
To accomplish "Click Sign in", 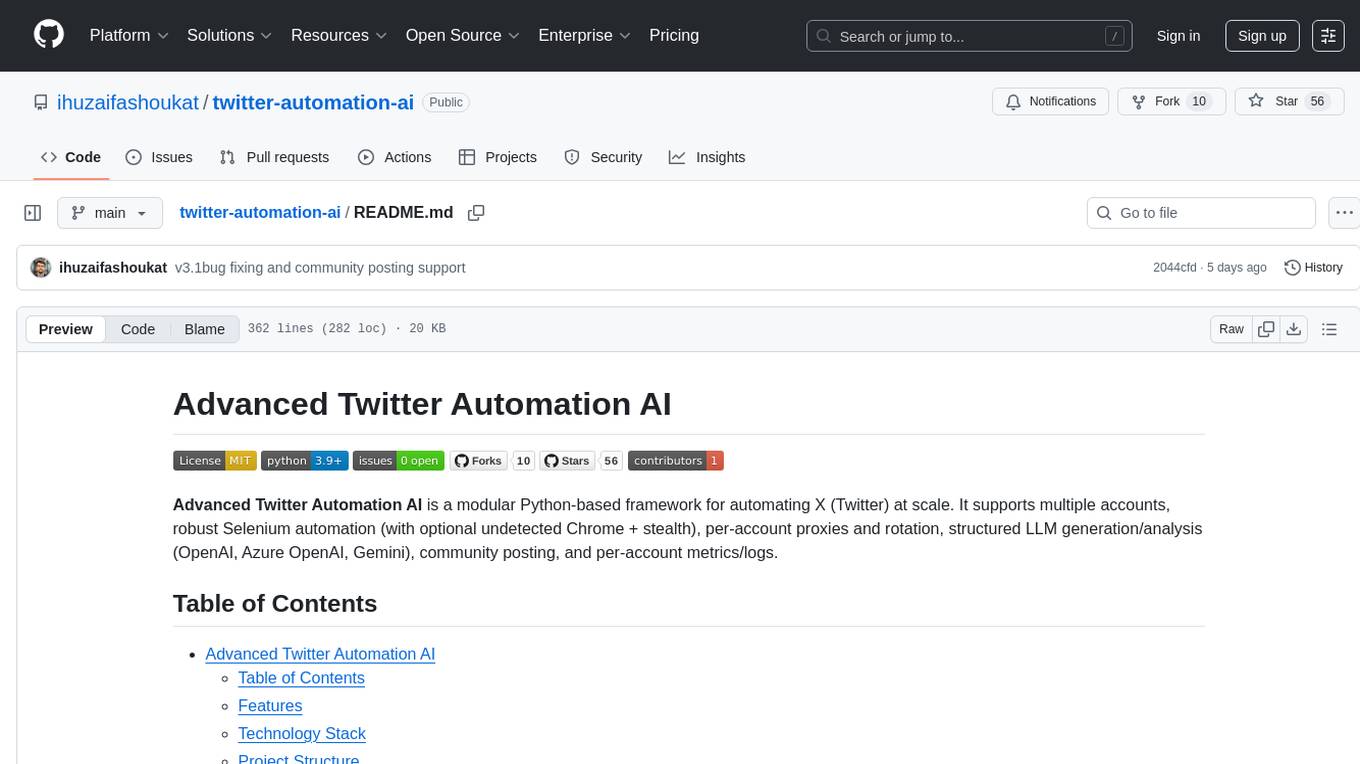I will point(1178,35).
